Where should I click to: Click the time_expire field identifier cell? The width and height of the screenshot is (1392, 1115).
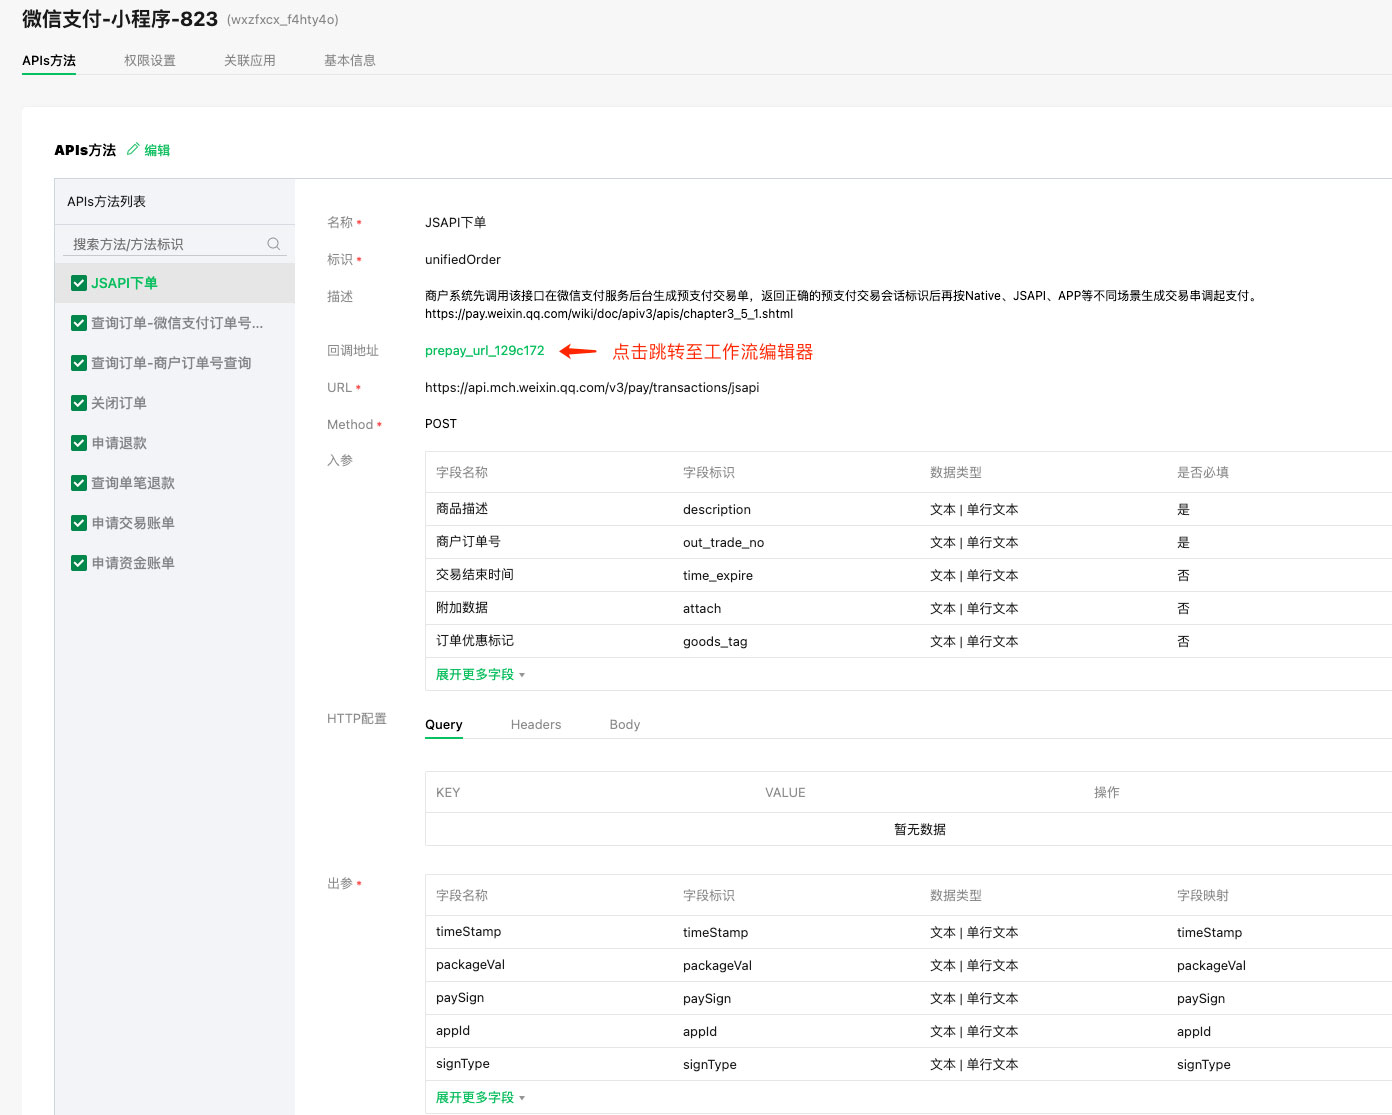pyautogui.click(x=718, y=576)
